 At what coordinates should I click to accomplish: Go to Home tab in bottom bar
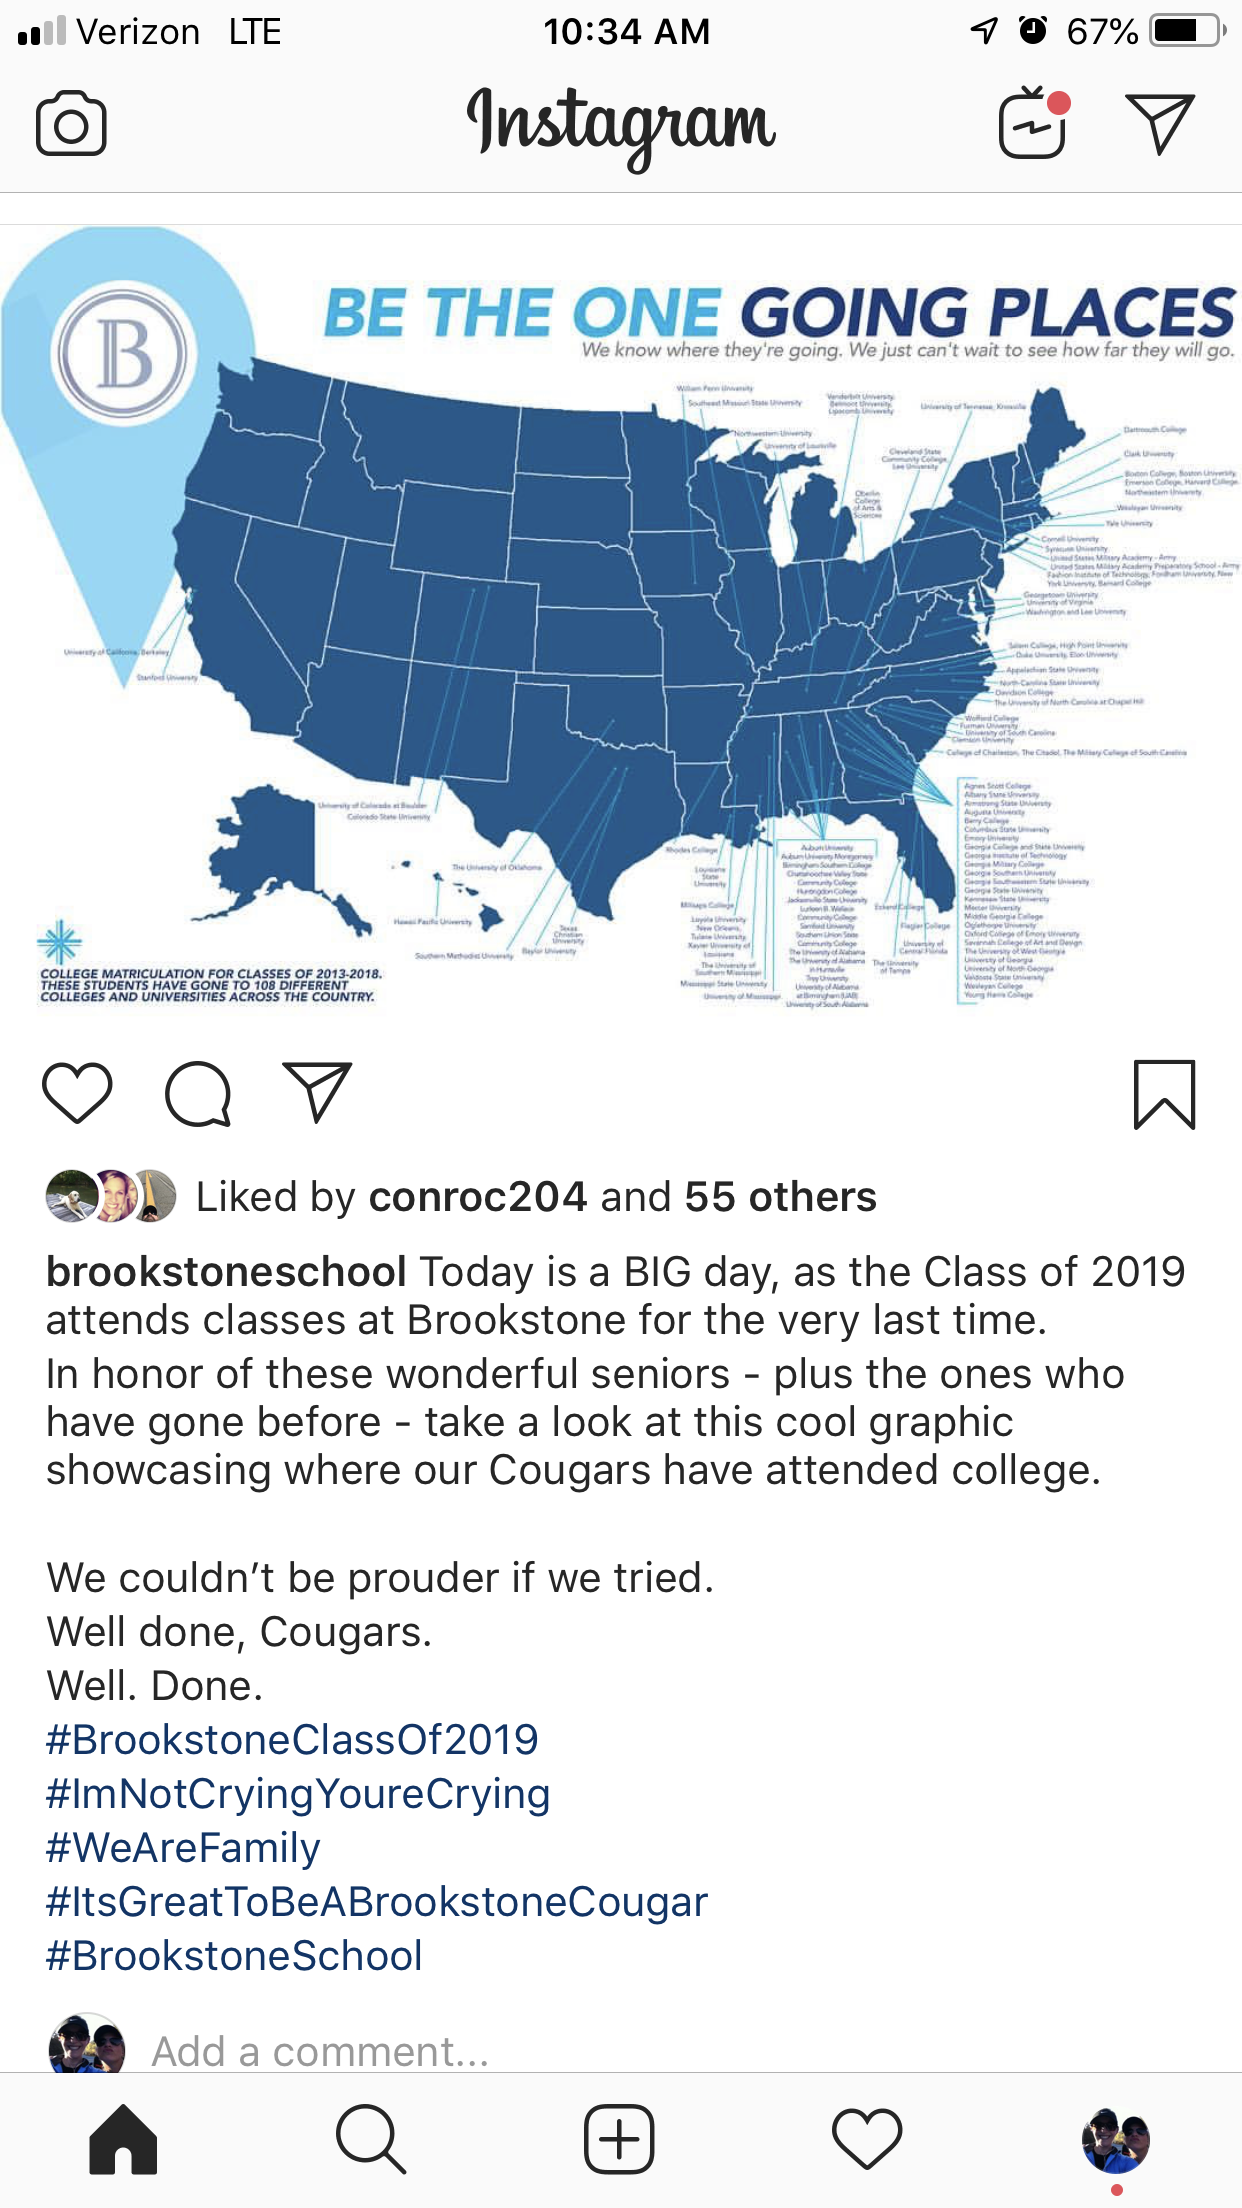(123, 2139)
